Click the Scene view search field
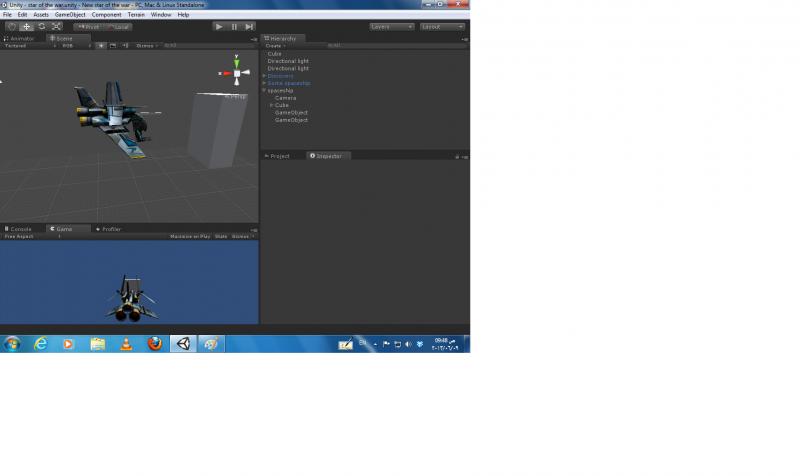 [x=207, y=46]
